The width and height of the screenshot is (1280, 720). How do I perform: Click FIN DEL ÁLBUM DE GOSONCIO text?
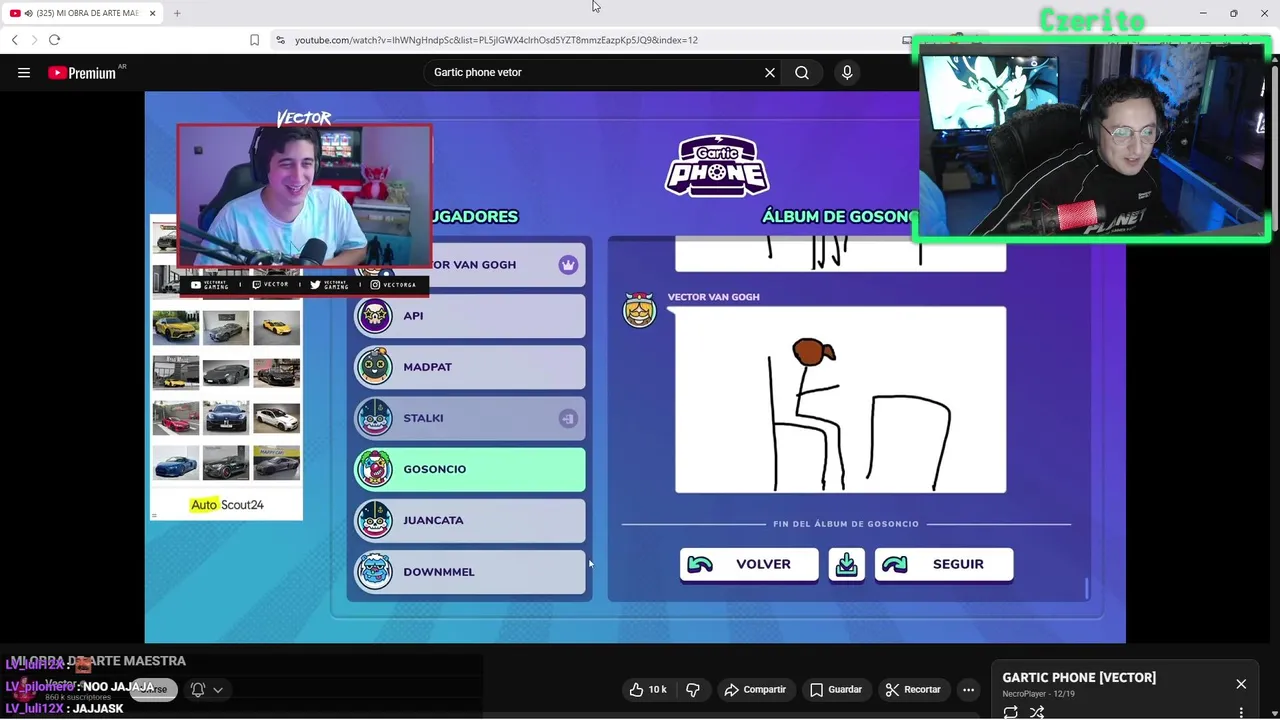click(846, 524)
